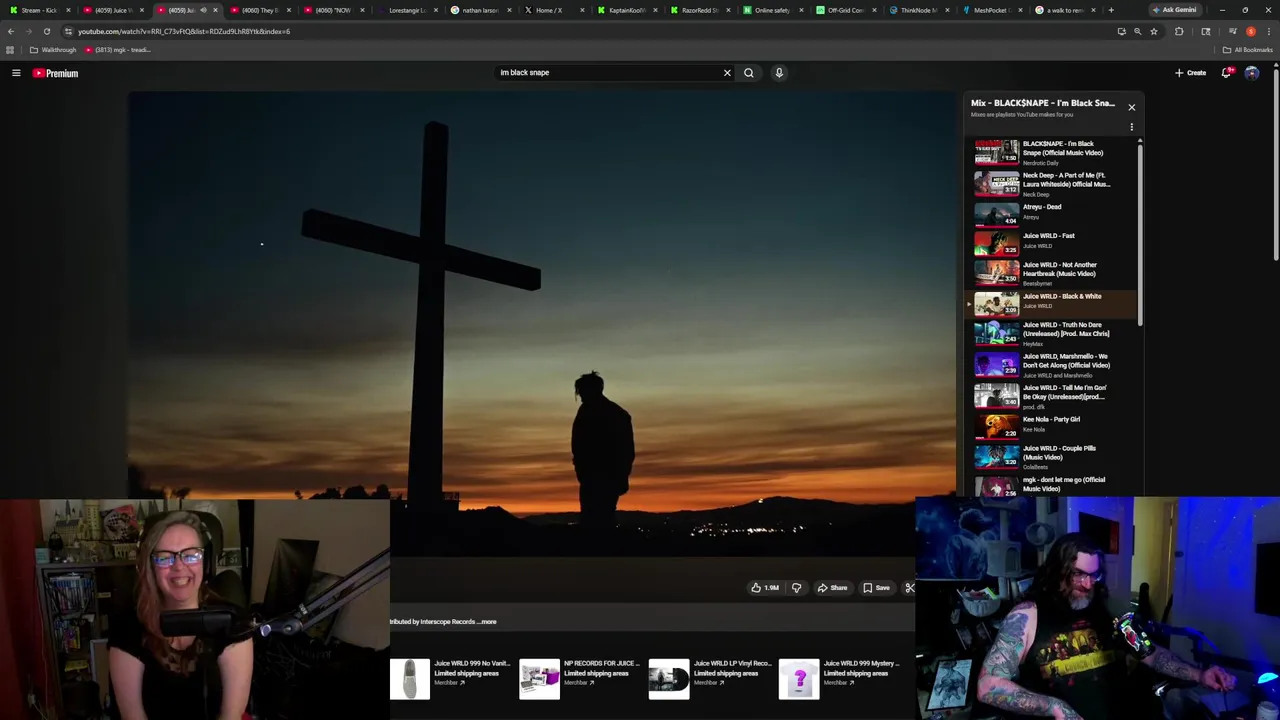
Task: Play 'mgk - dont let me go'
Action: 1052,485
